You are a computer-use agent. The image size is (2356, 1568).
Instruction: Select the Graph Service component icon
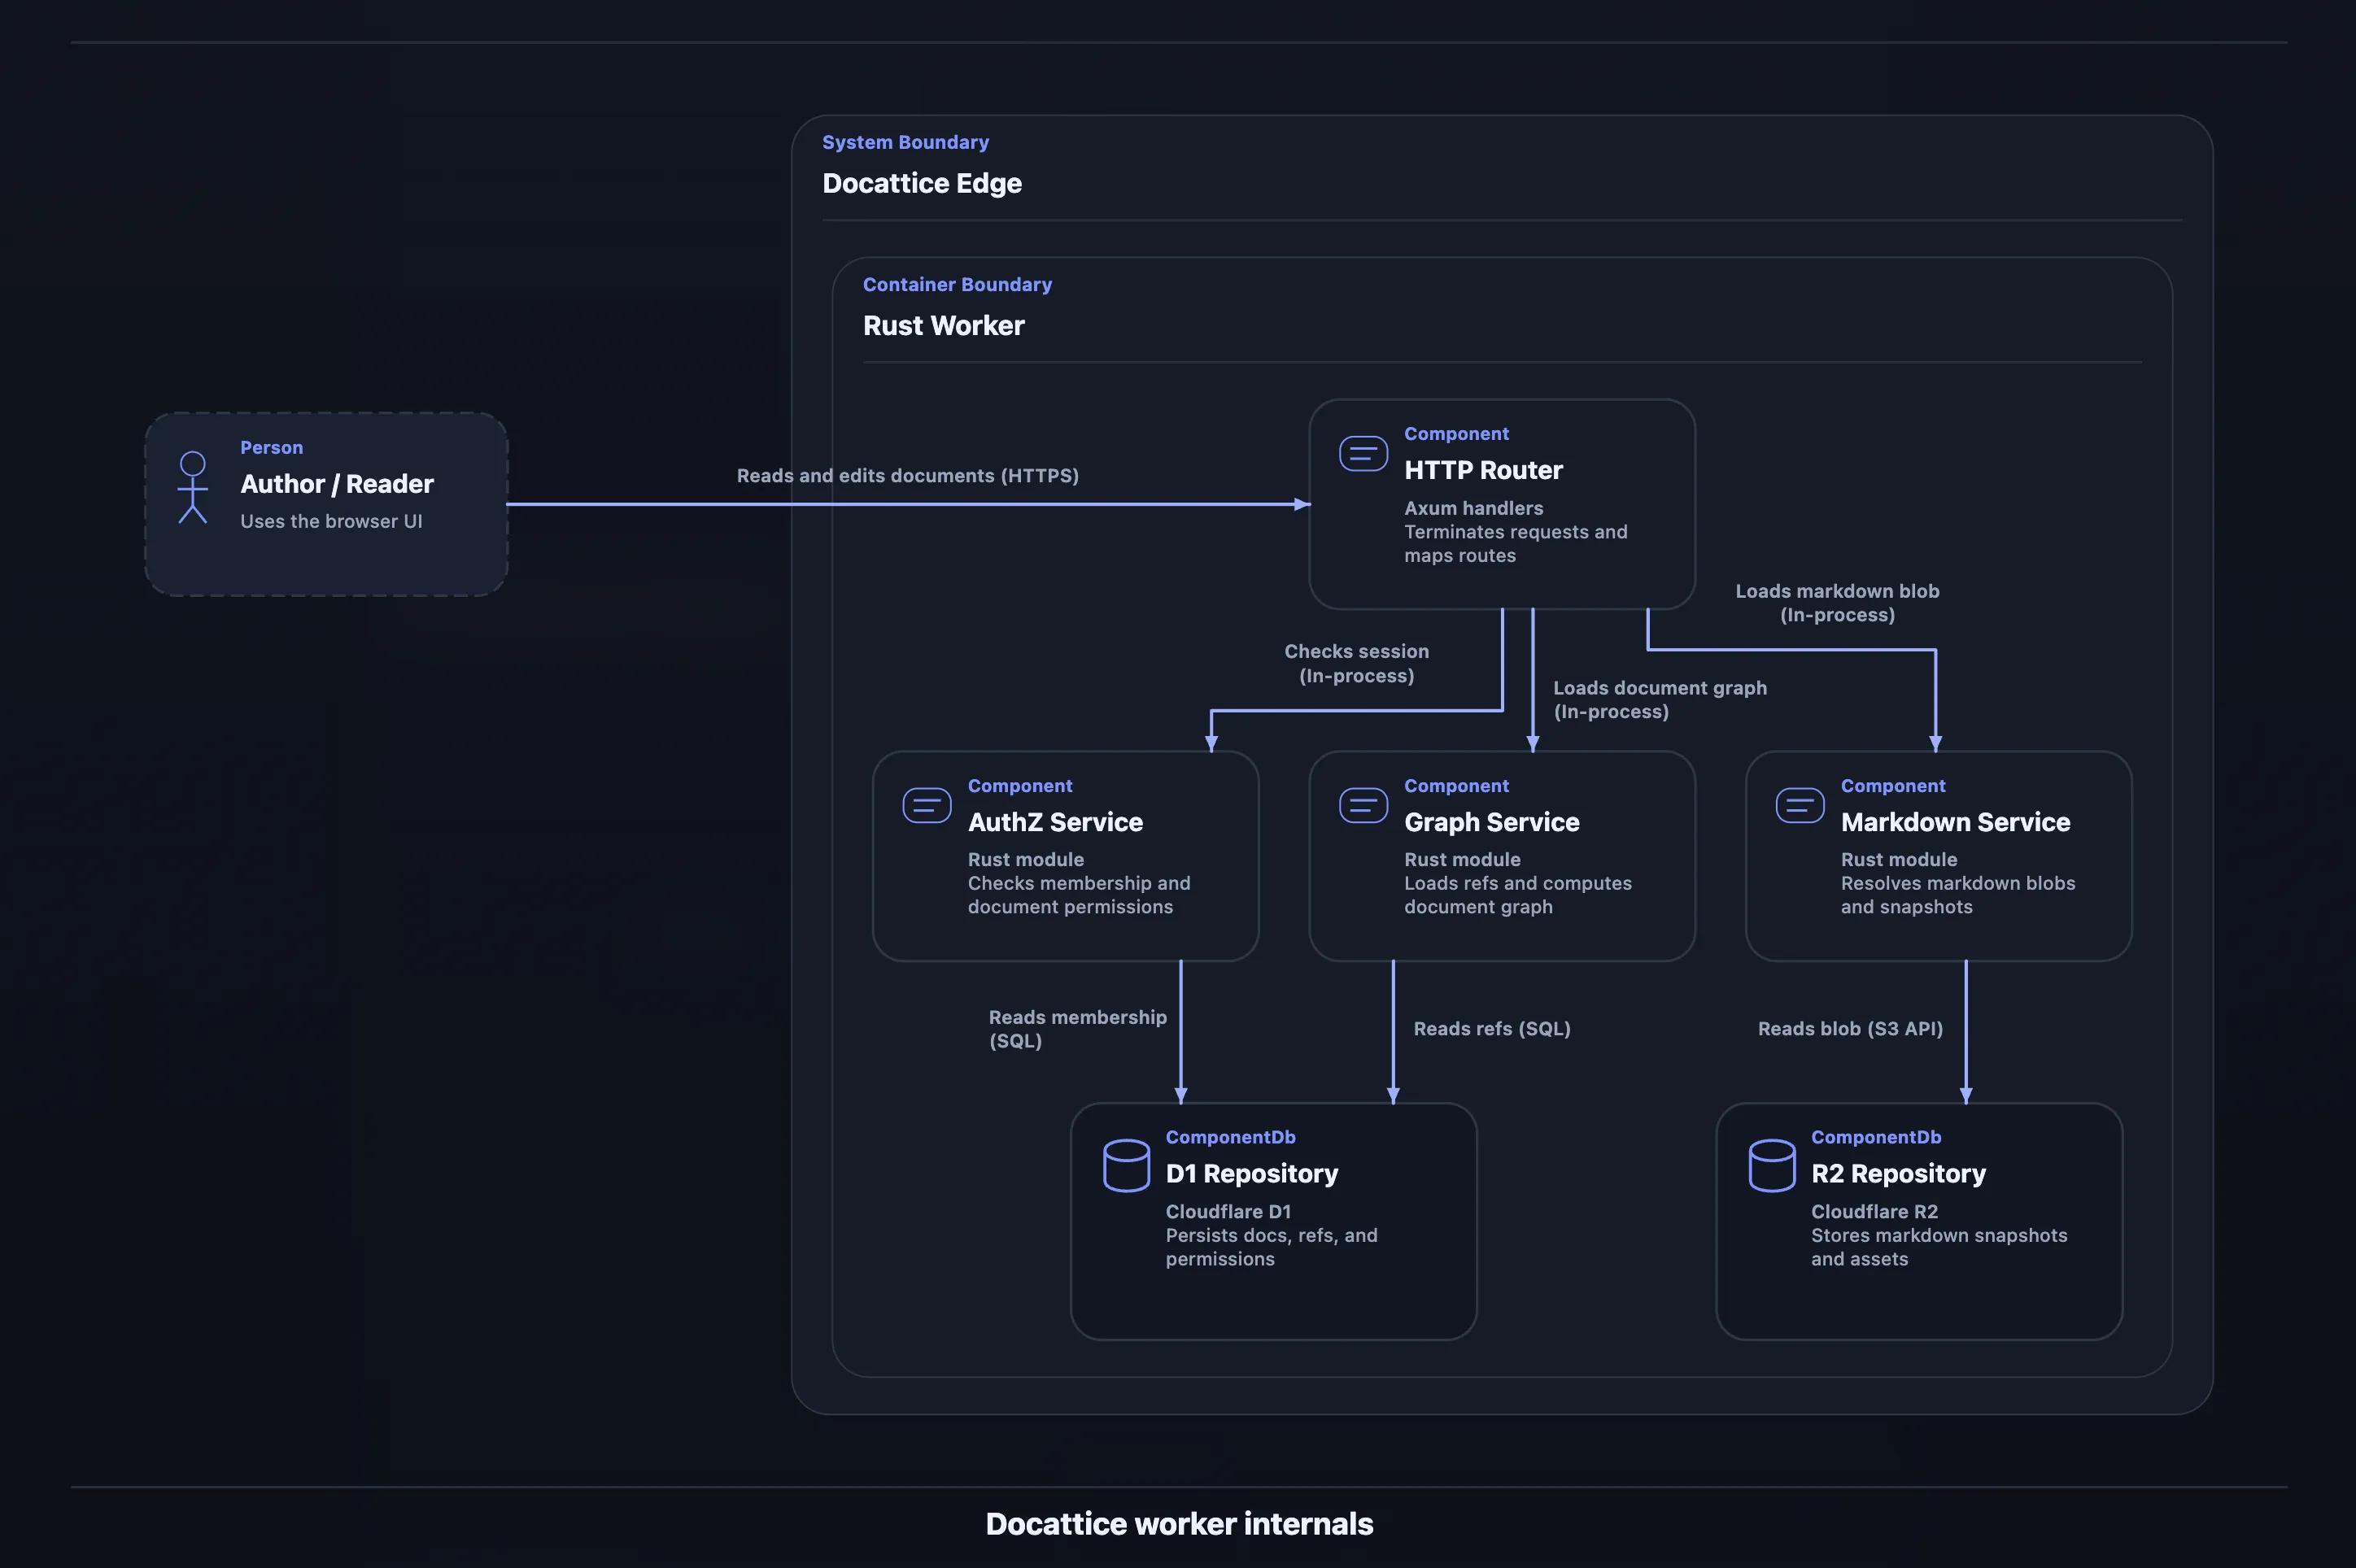(x=1363, y=805)
